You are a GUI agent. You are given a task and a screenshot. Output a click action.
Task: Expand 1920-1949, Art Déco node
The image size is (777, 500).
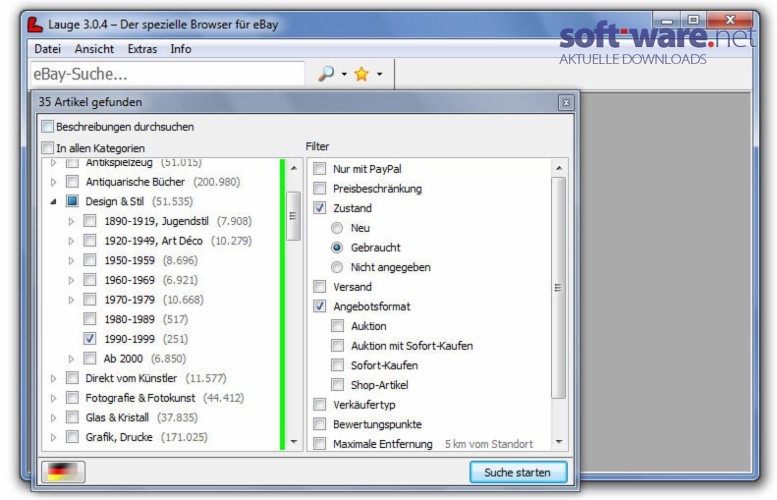71,241
